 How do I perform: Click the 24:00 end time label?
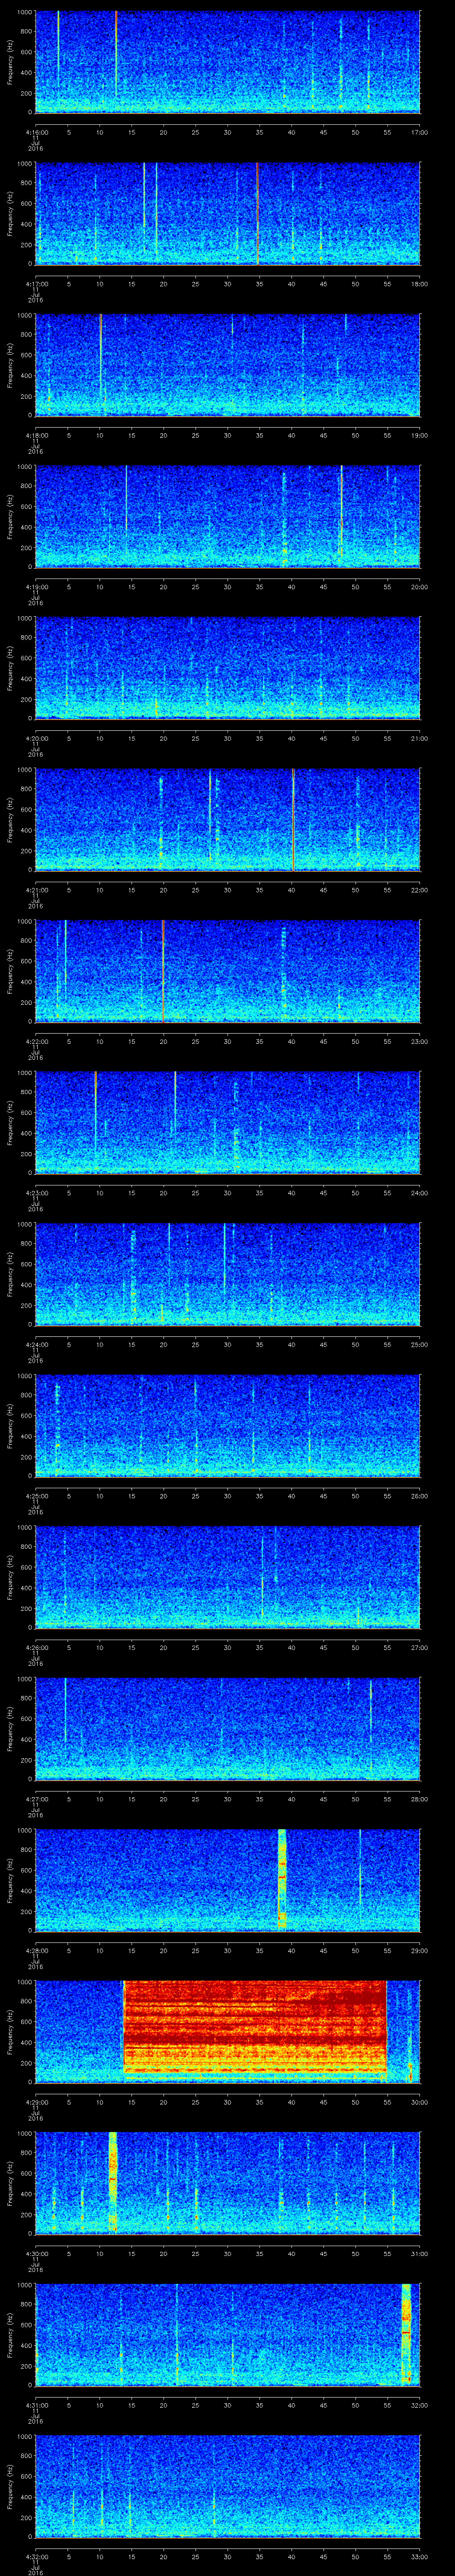click(419, 1193)
